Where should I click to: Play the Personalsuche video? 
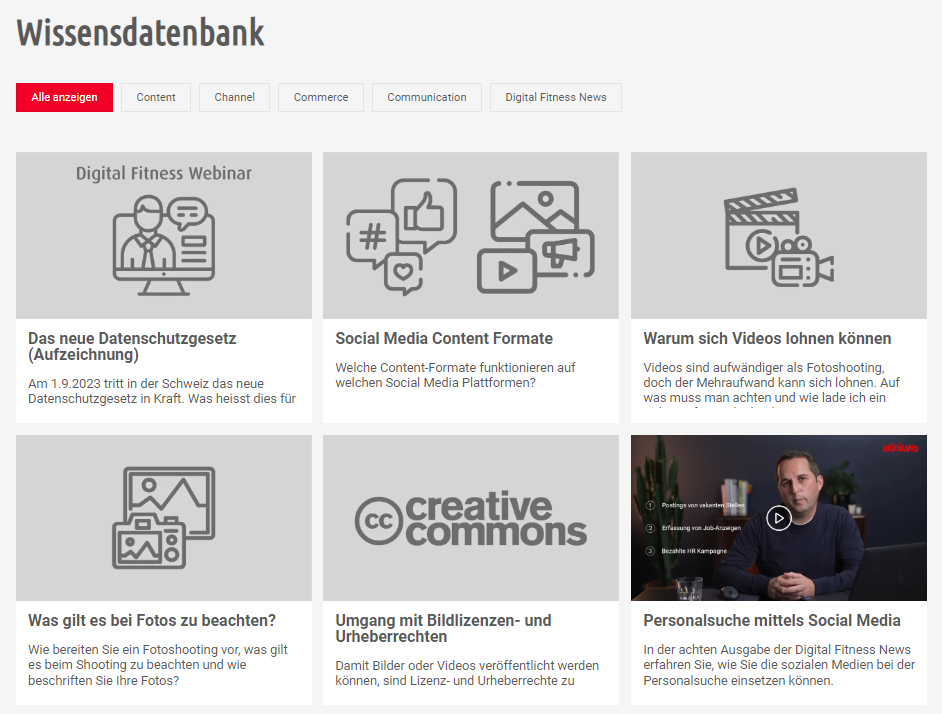click(779, 518)
